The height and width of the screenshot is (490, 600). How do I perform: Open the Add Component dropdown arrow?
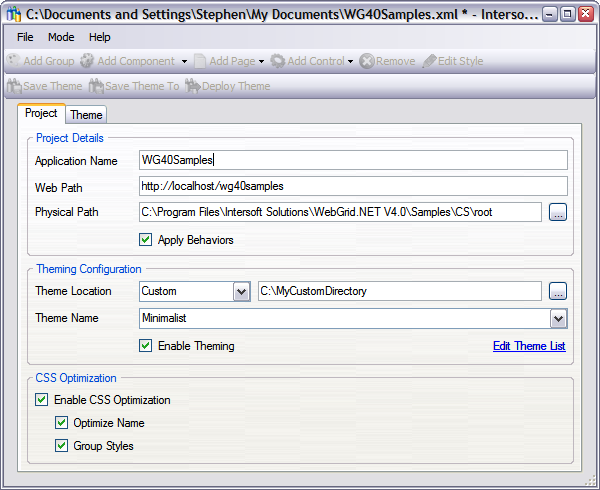(x=184, y=62)
